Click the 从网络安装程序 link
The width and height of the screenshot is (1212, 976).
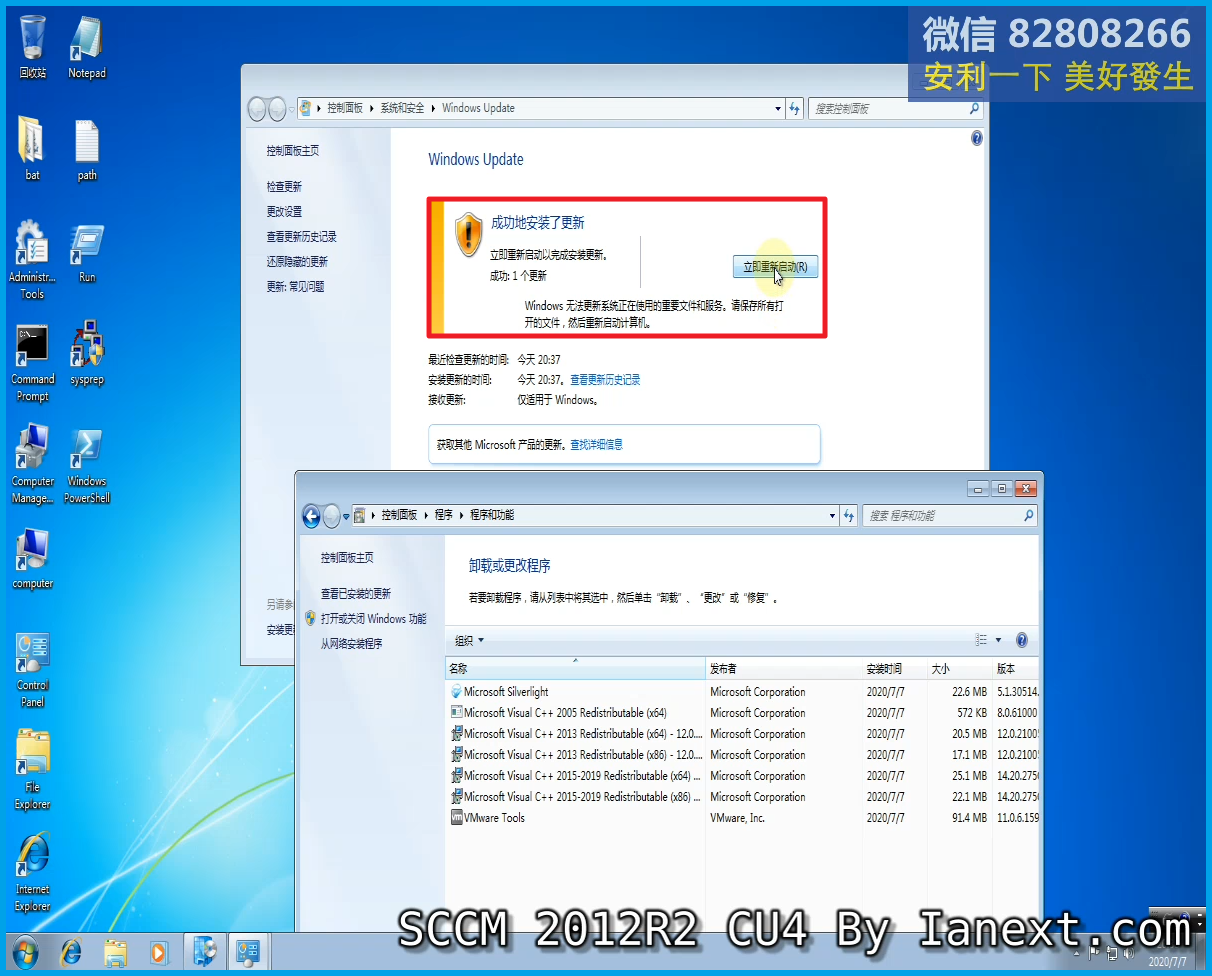click(351, 644)
